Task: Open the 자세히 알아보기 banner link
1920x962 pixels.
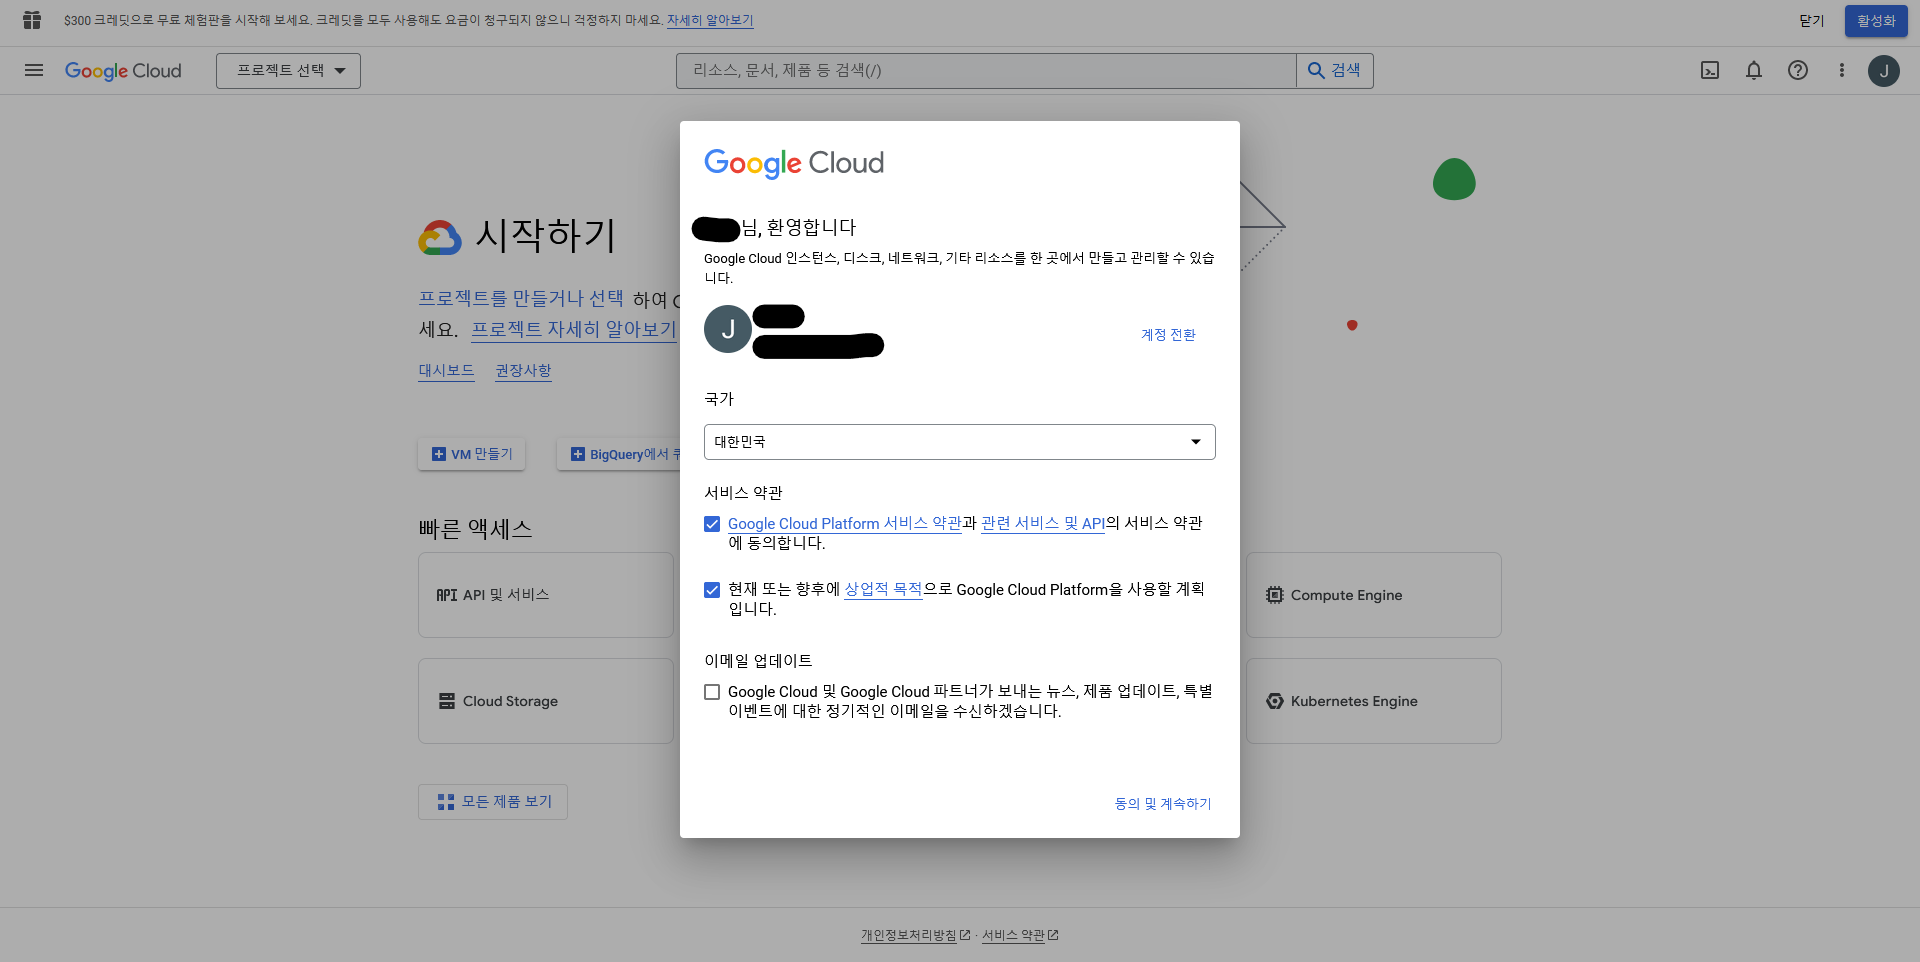Action: (x=710, y=20)
